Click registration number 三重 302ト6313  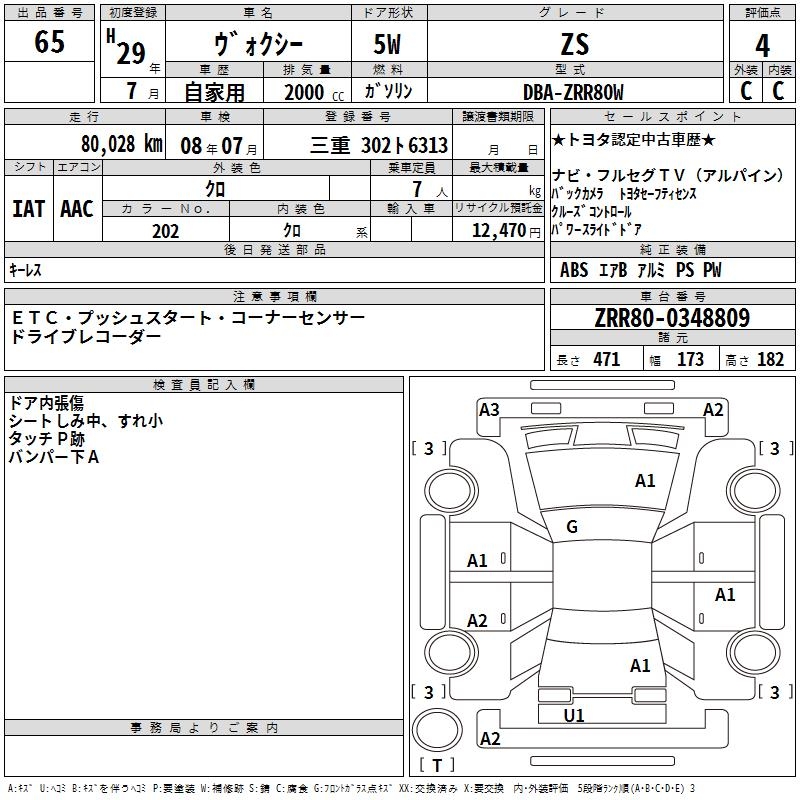click(379, 145)
